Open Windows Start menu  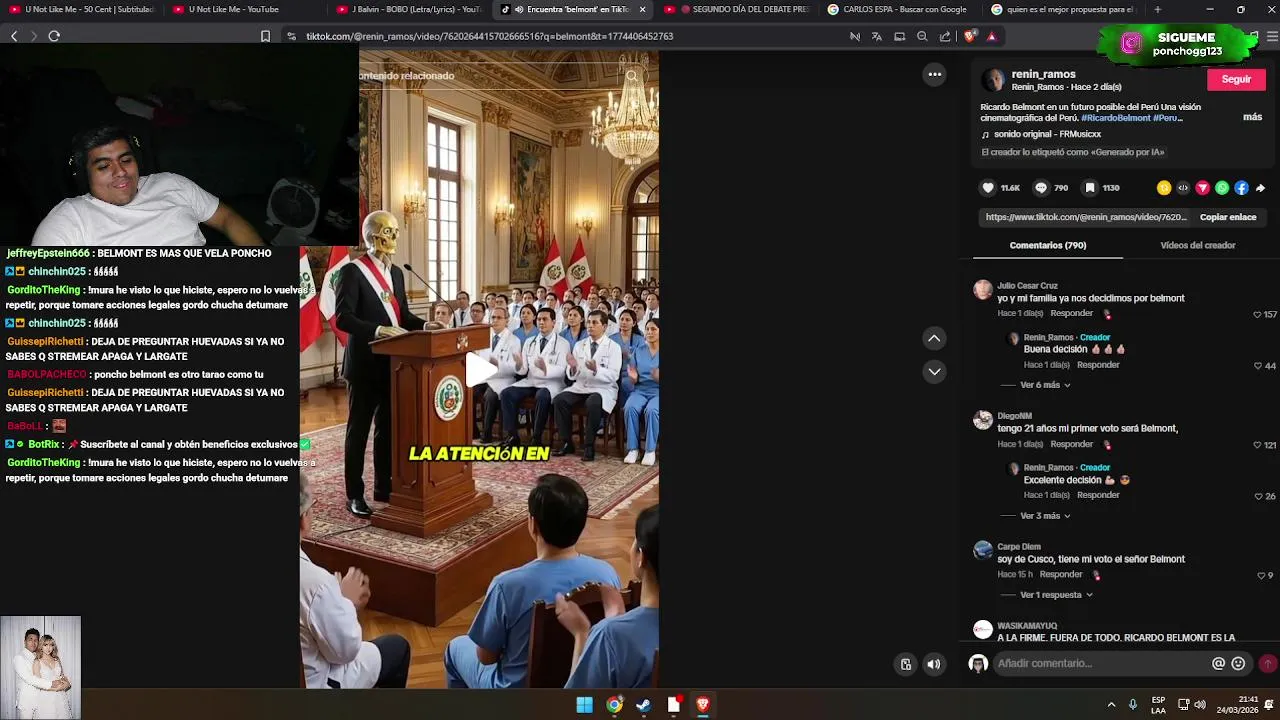point(584,705)
